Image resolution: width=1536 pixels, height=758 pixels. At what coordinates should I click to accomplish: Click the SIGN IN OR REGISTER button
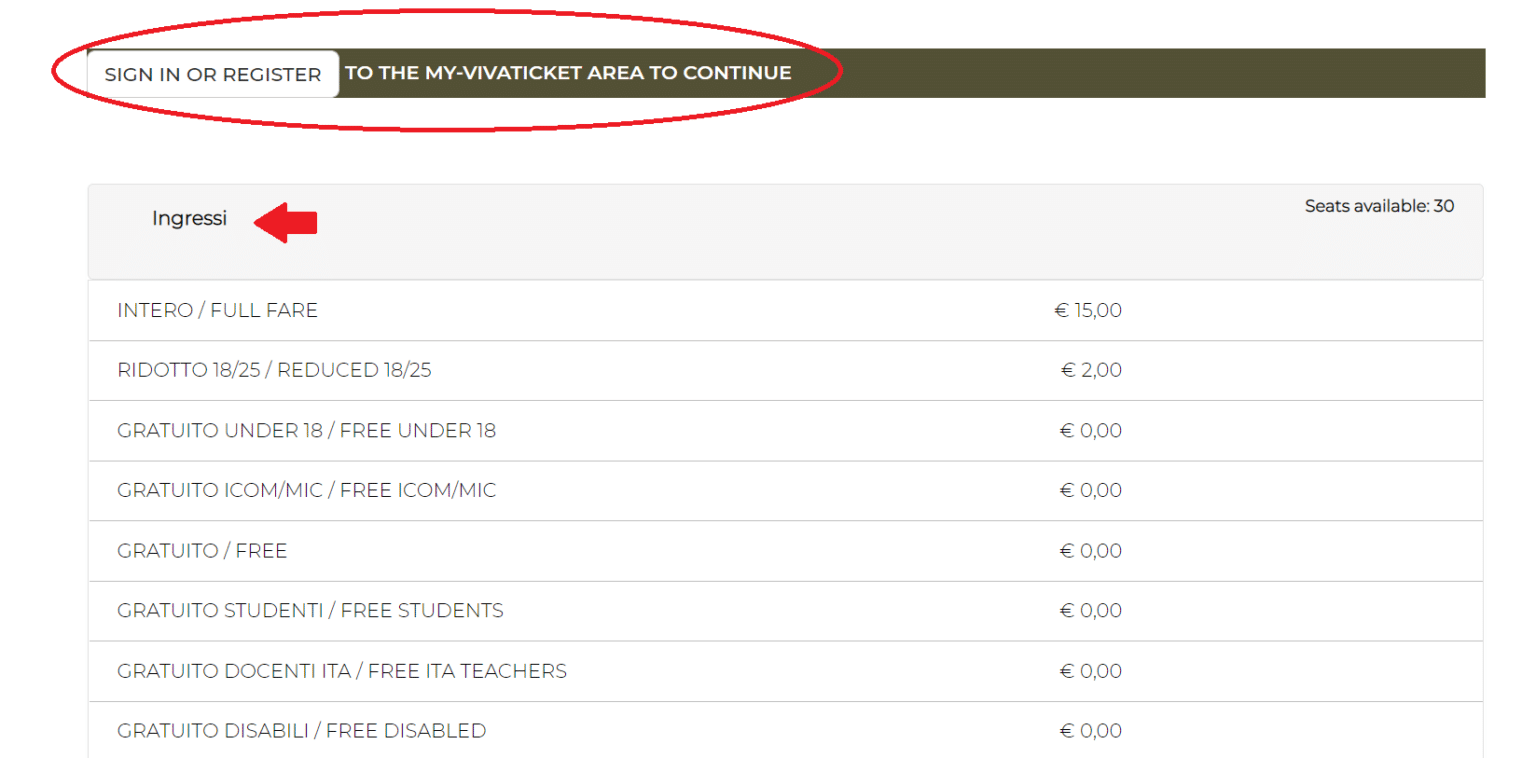(213, 74)
